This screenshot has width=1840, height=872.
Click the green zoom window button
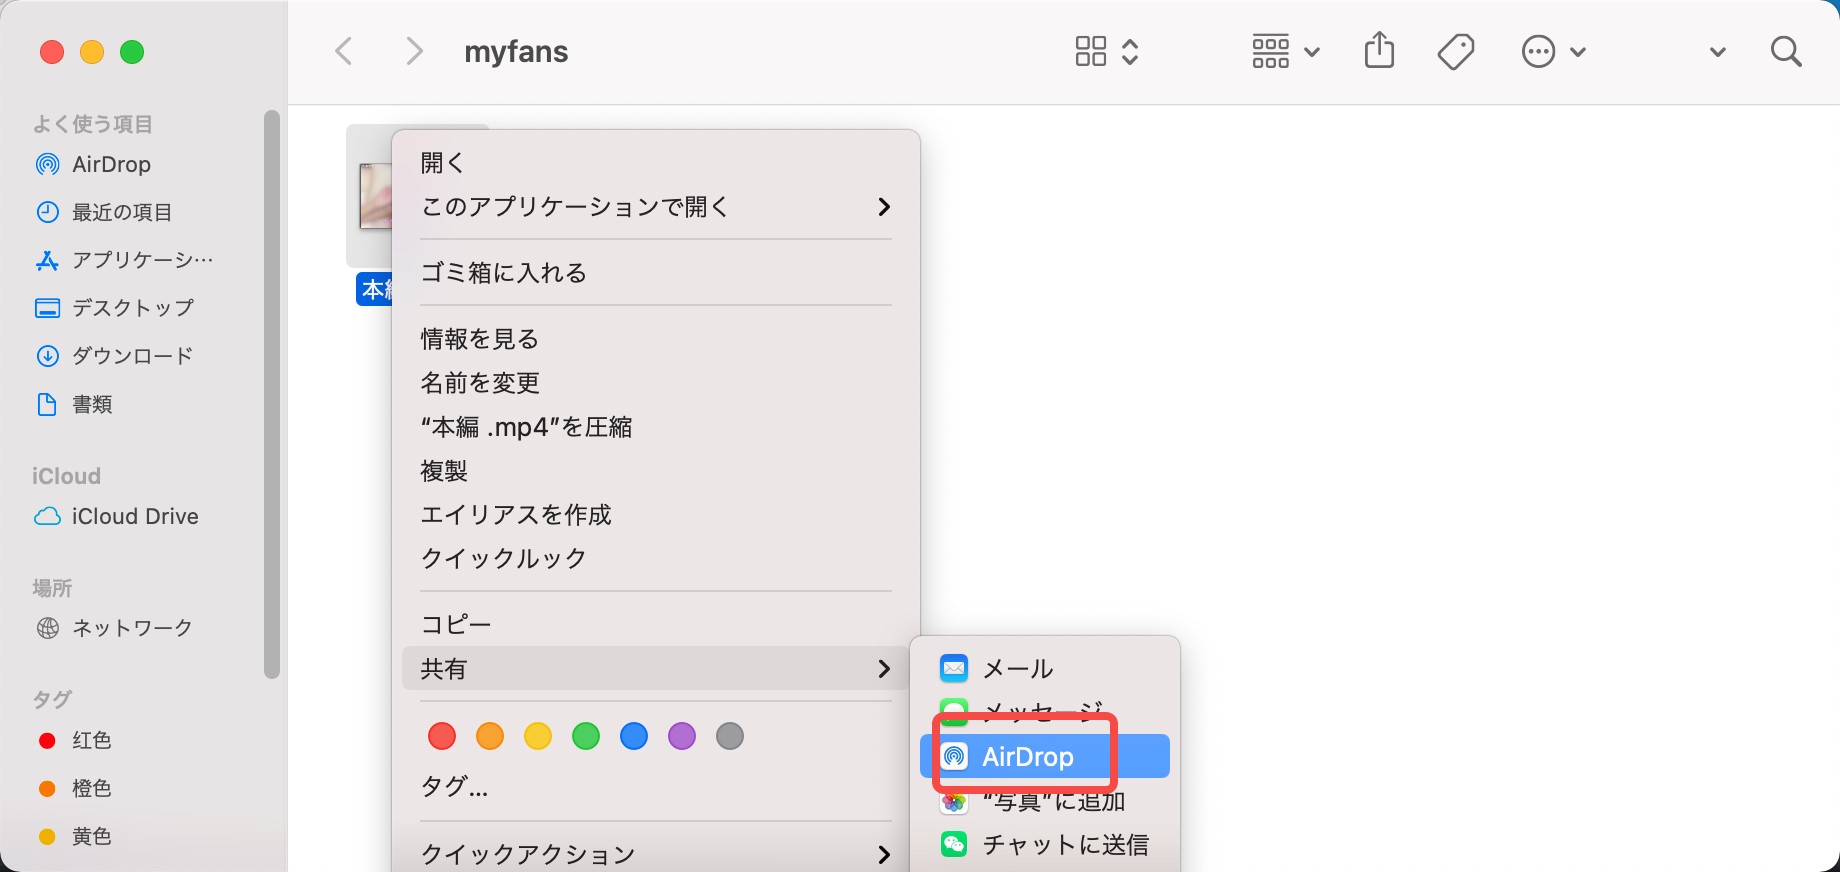(132, 52)
